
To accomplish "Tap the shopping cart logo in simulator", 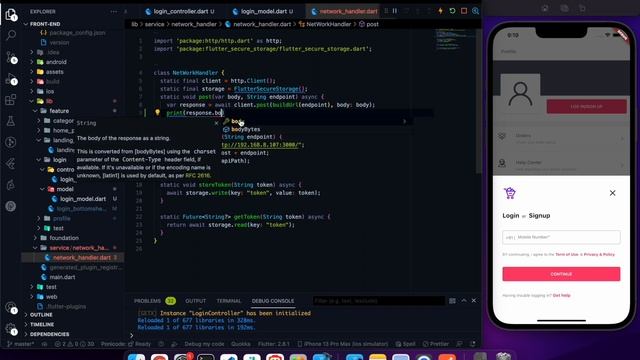I will 510,193.
